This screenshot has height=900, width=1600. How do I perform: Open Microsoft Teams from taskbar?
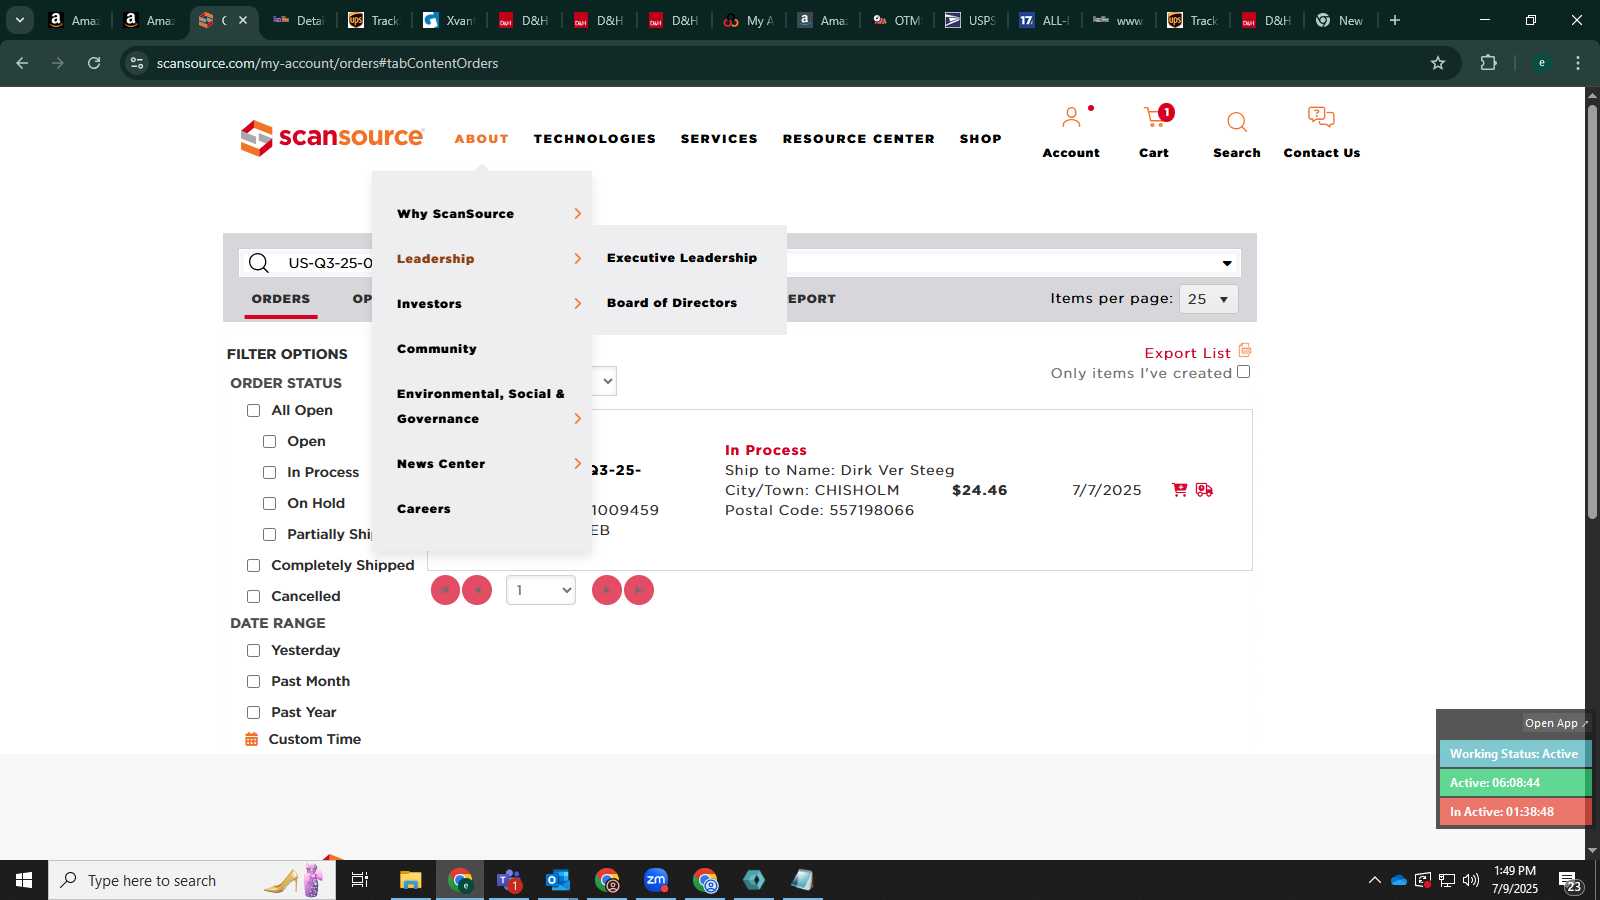click(x=509, y=880)
